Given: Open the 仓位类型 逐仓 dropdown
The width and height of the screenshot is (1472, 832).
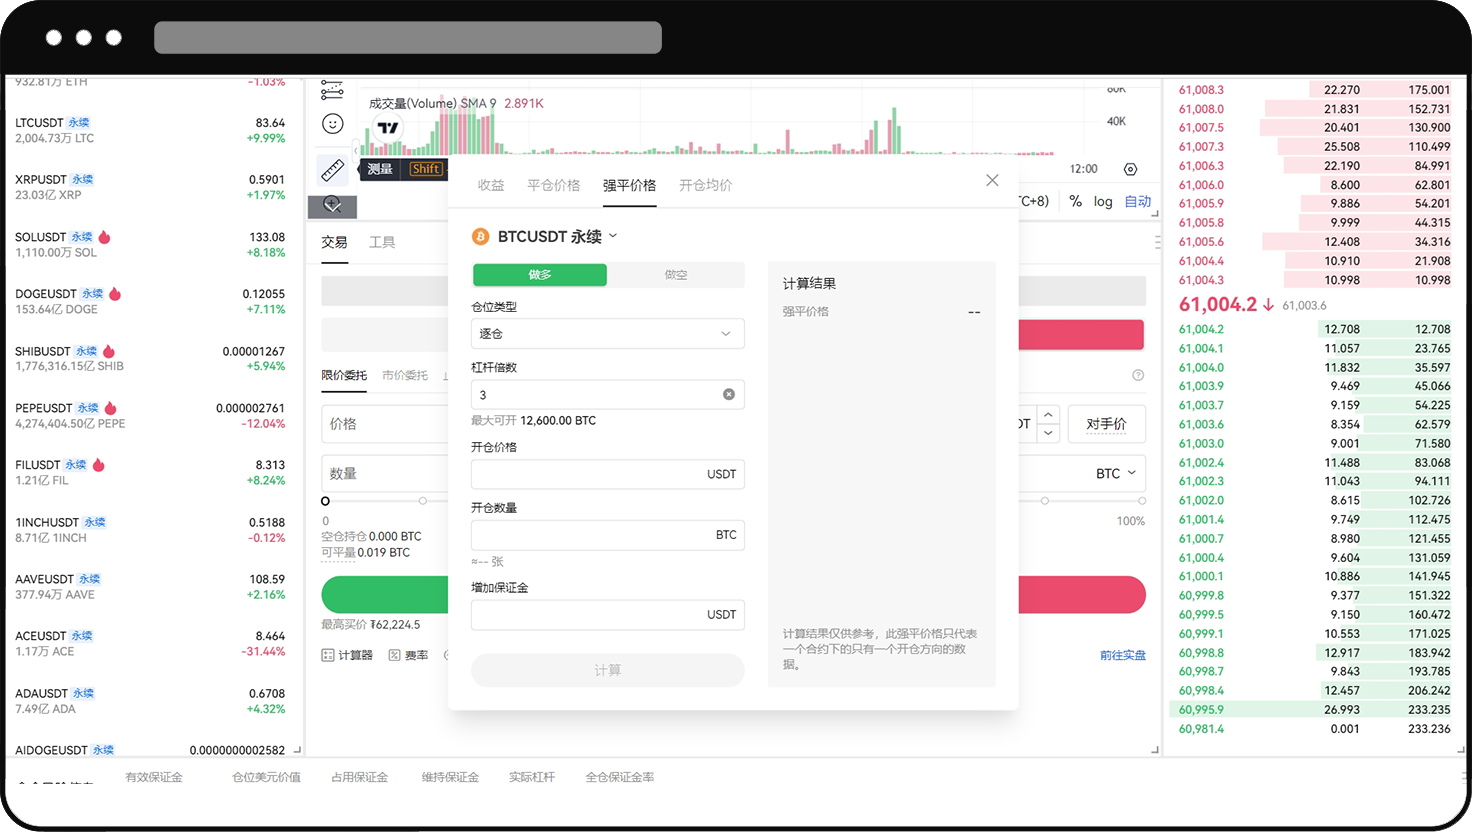Looking at the screenshot, I should tap(608, 333).
